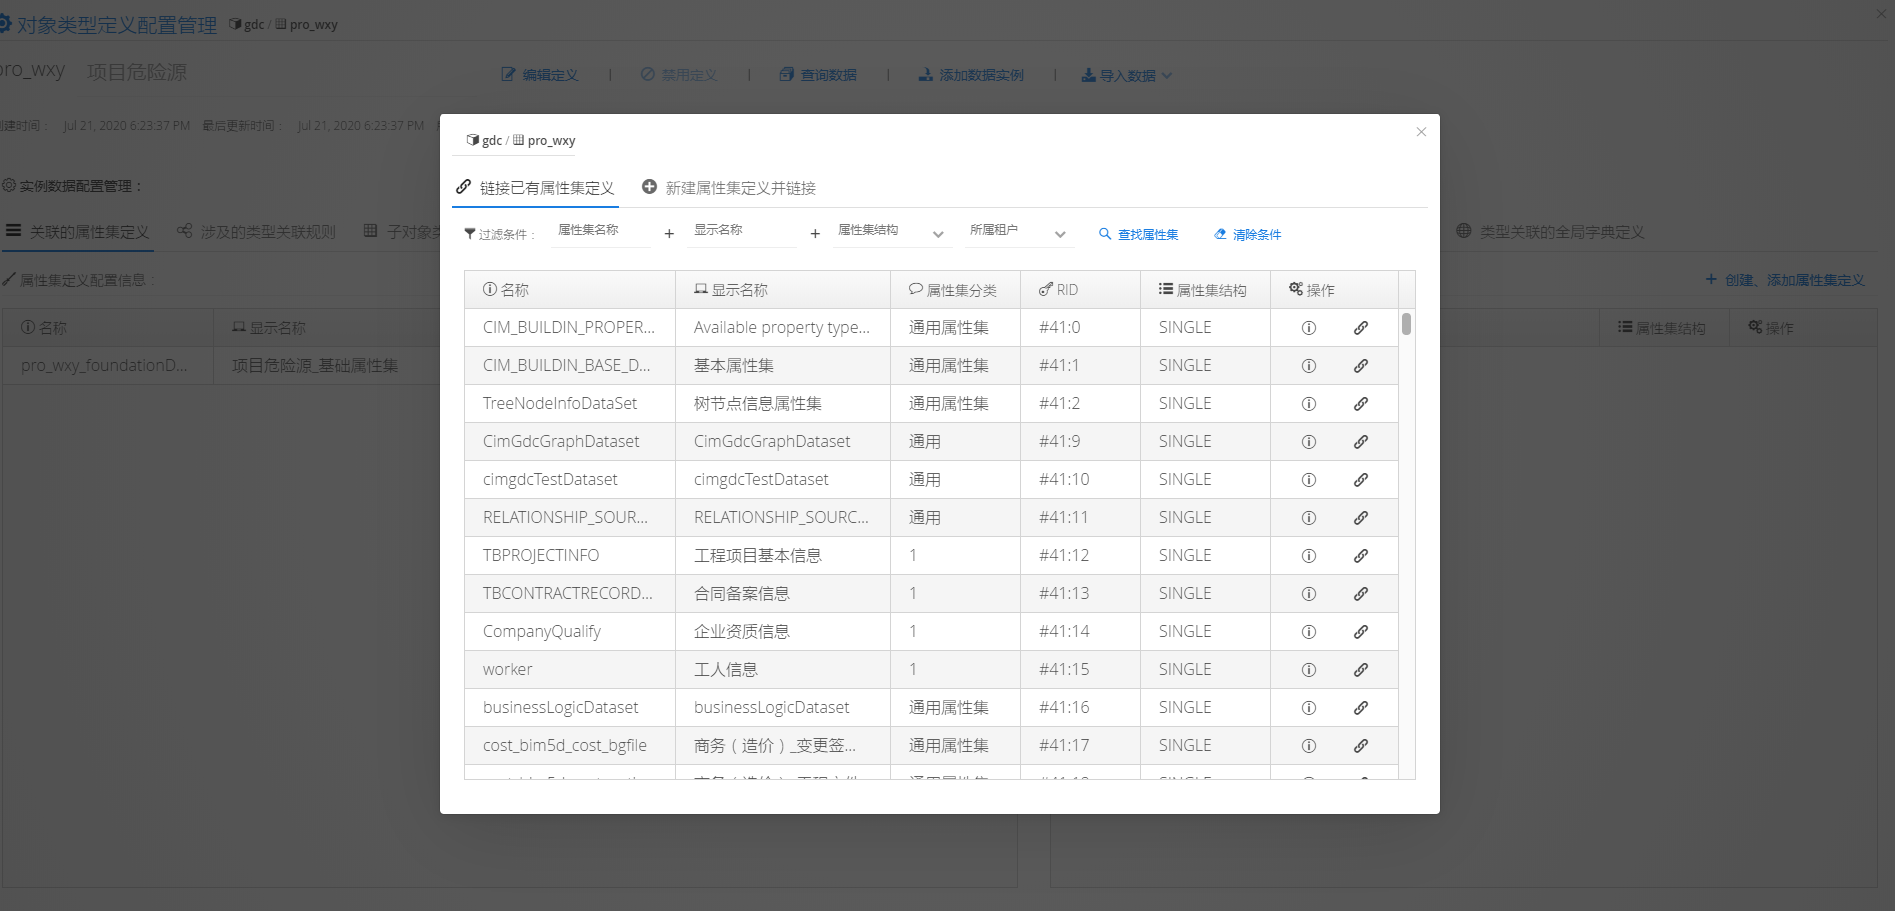
Task: Click plus icon after 显示名称 filter
Action: coord(815,234)
